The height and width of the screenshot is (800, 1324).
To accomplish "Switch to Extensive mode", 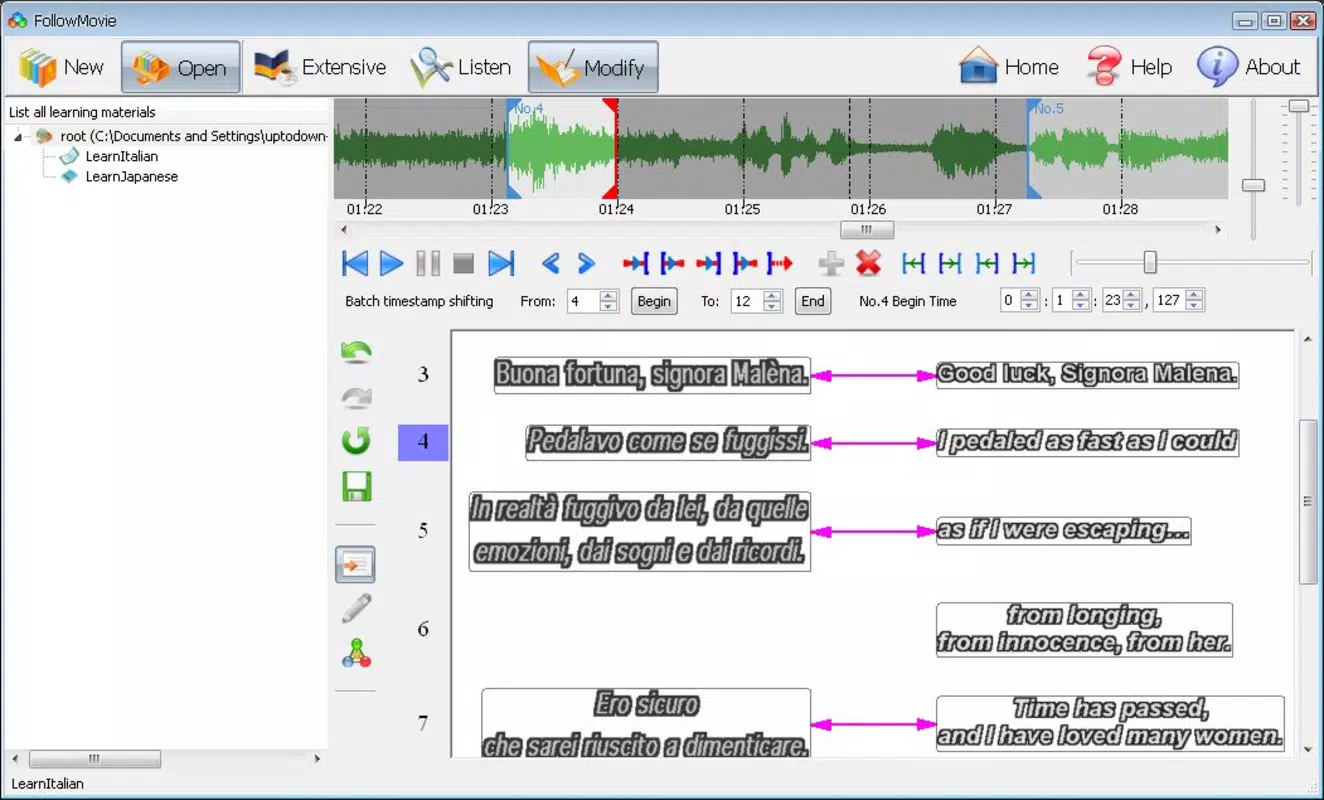I will click(x=319, y=67).
